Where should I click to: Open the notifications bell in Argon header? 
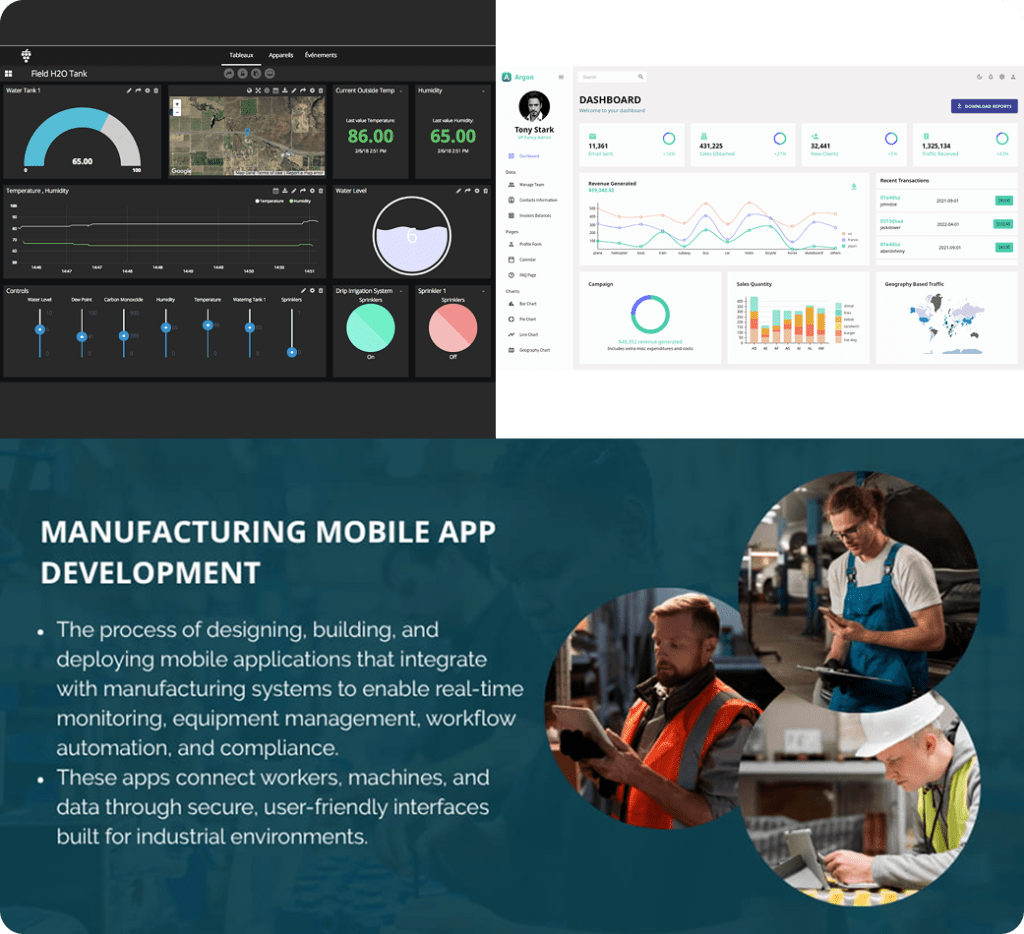pyautogui.click(x=990, y=77)
